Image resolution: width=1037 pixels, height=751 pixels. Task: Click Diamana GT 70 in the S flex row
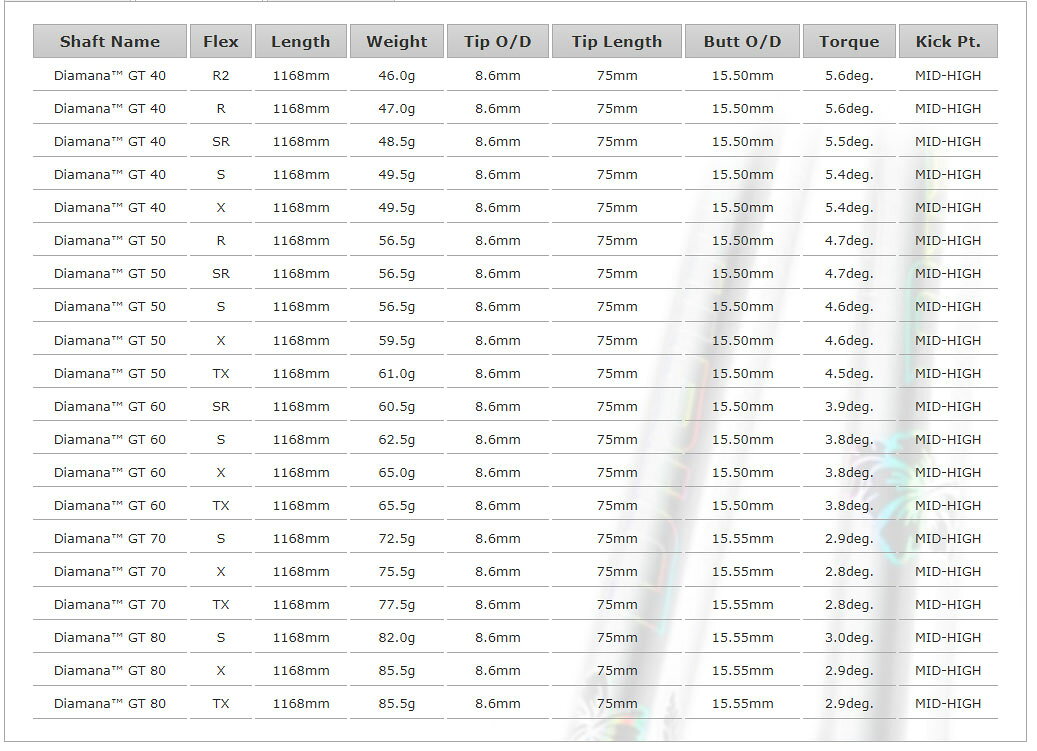(x=110, y=539)
